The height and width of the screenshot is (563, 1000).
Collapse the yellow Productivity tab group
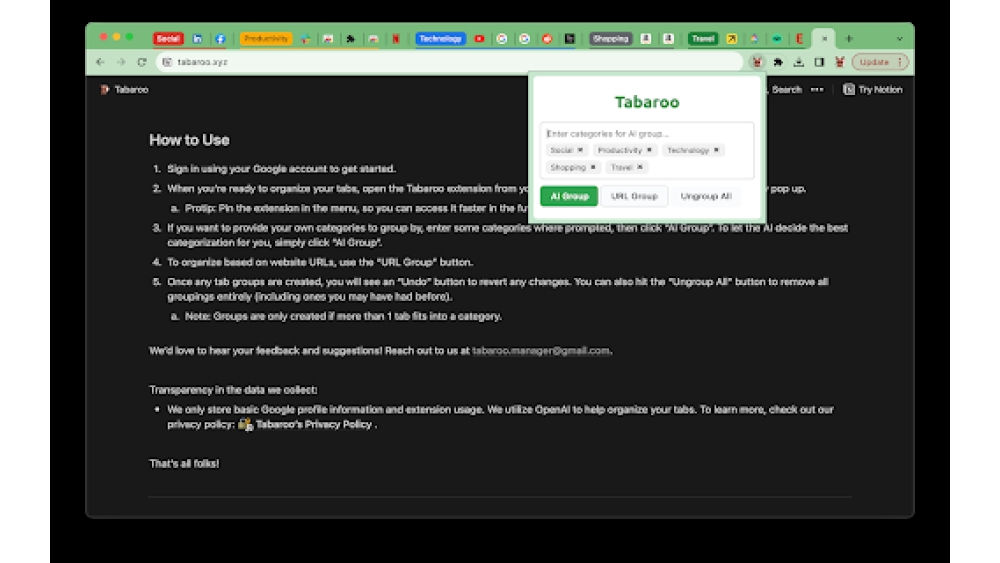[x=266, y=39]
